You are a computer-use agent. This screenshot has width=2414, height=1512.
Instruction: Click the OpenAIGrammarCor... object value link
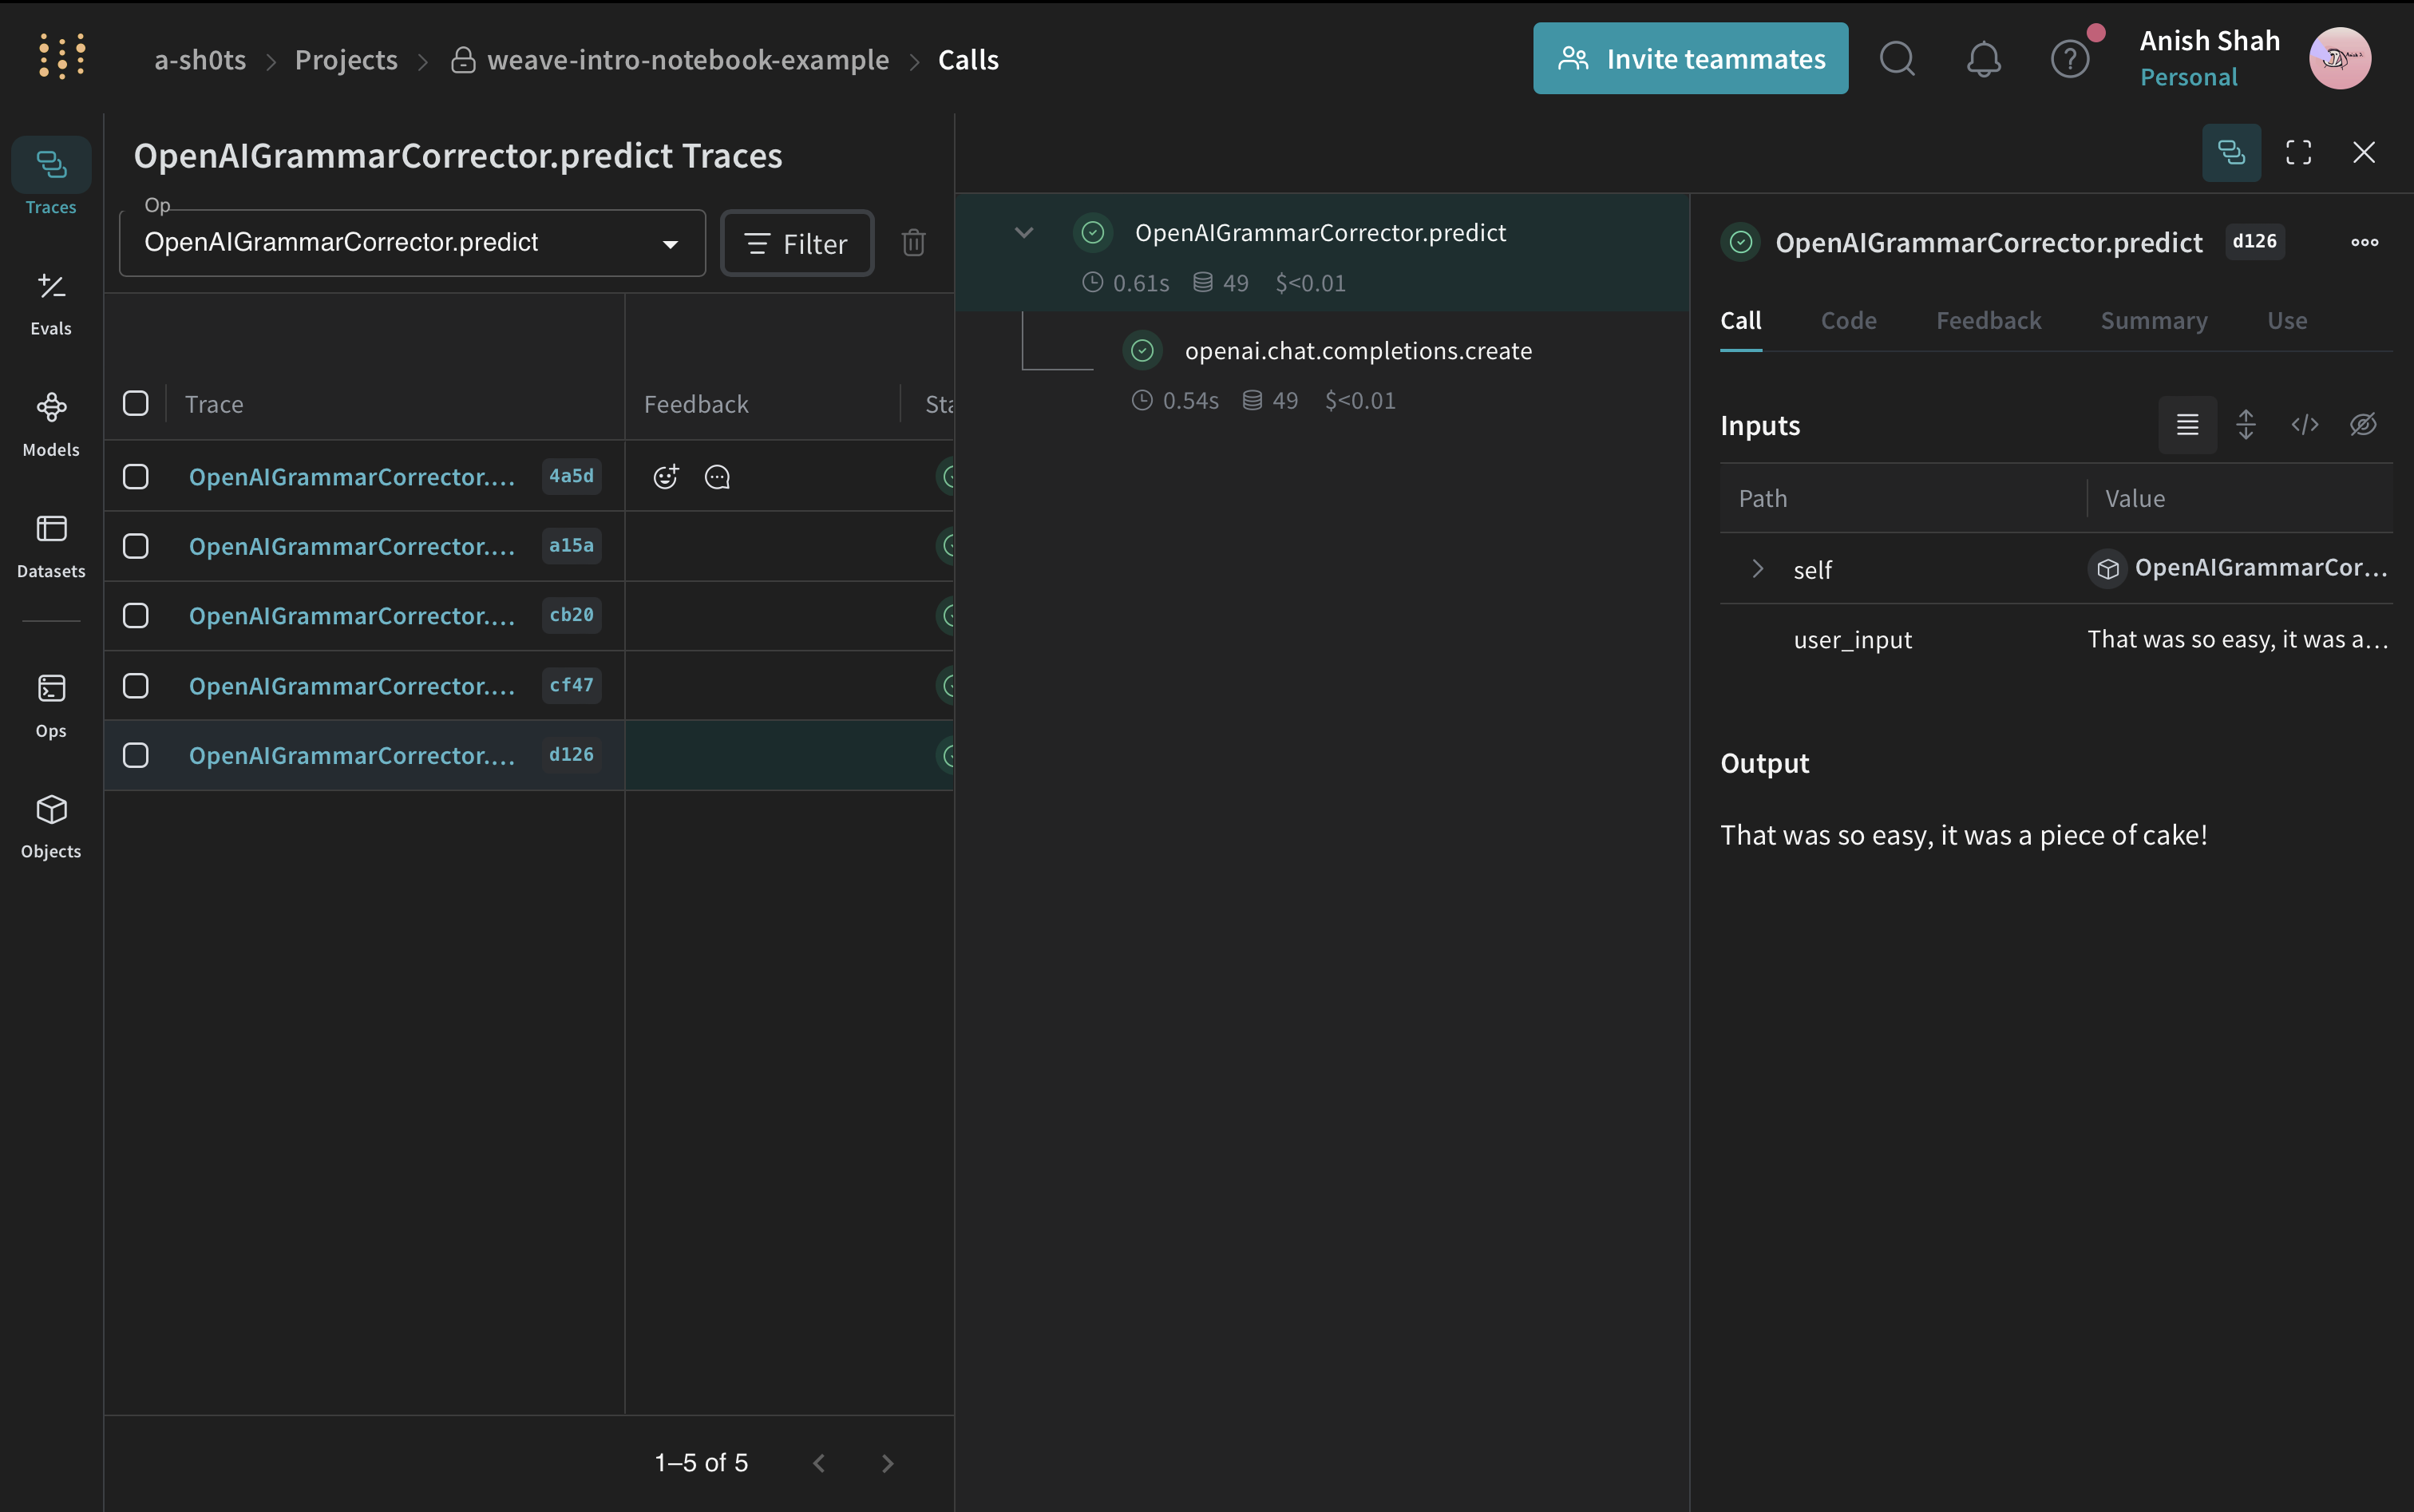(x=2260, y=568)
